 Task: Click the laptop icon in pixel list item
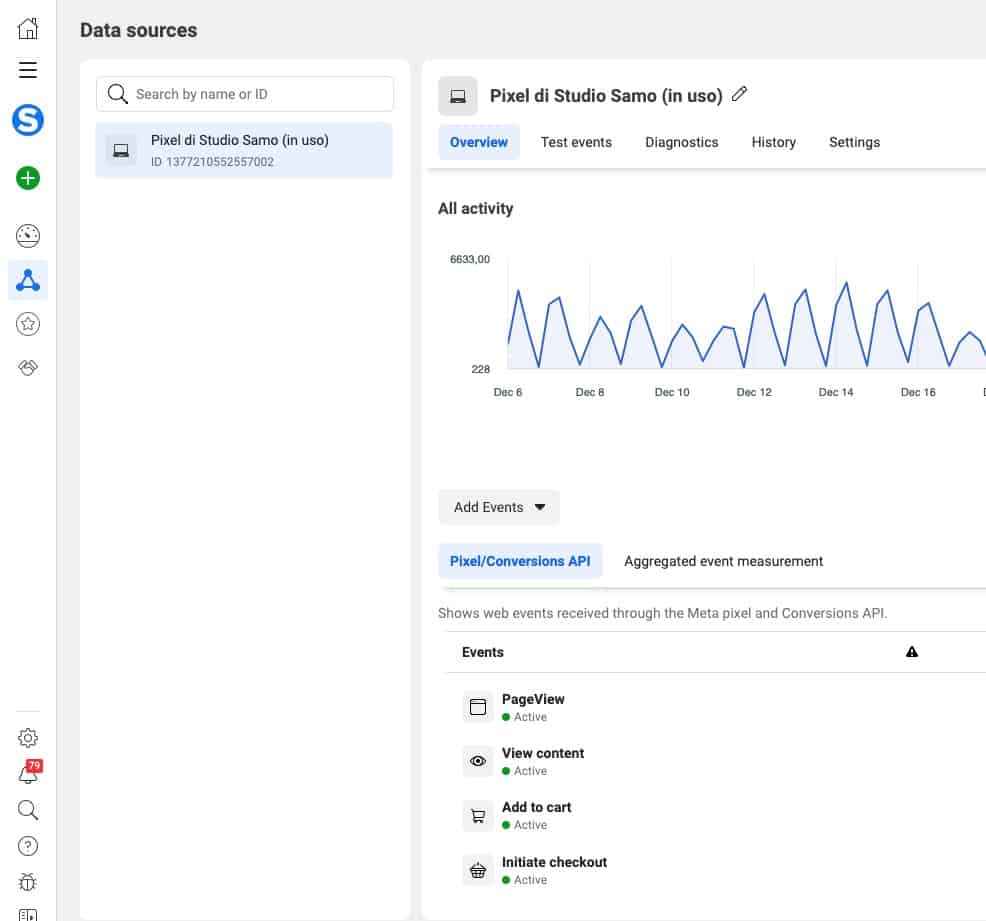click(x=121, y=150)
